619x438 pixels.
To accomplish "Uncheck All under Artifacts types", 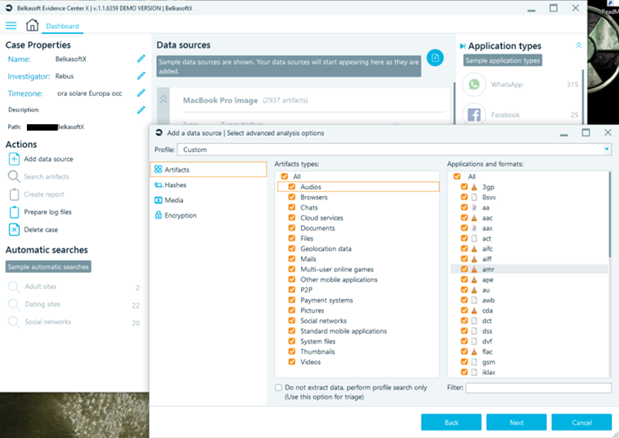I will pos(284,176).
